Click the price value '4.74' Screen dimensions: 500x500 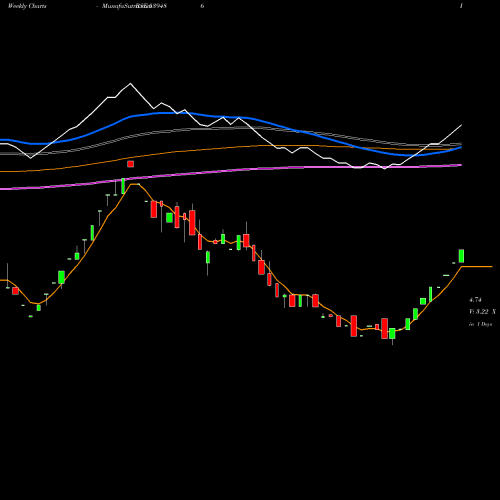tap(475, 300)
